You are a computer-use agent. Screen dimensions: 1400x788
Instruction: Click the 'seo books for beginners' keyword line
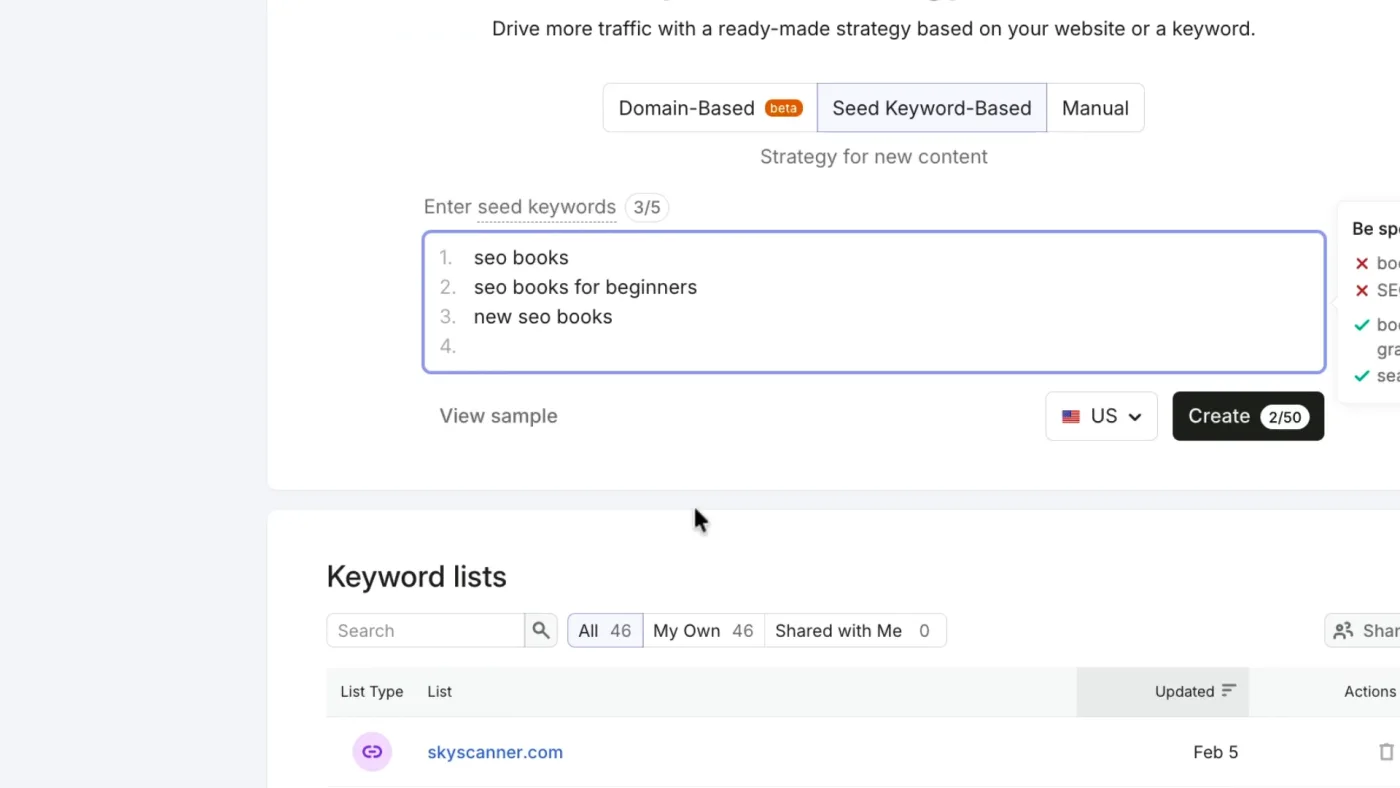click(585, 287)
